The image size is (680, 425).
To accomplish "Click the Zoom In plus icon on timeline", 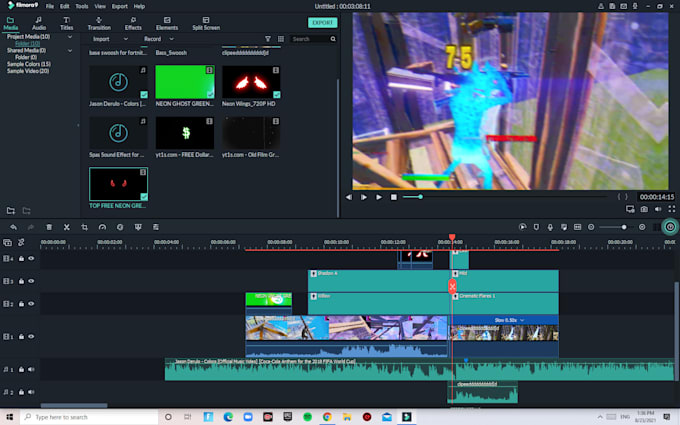I will click(x=642, y=227).
